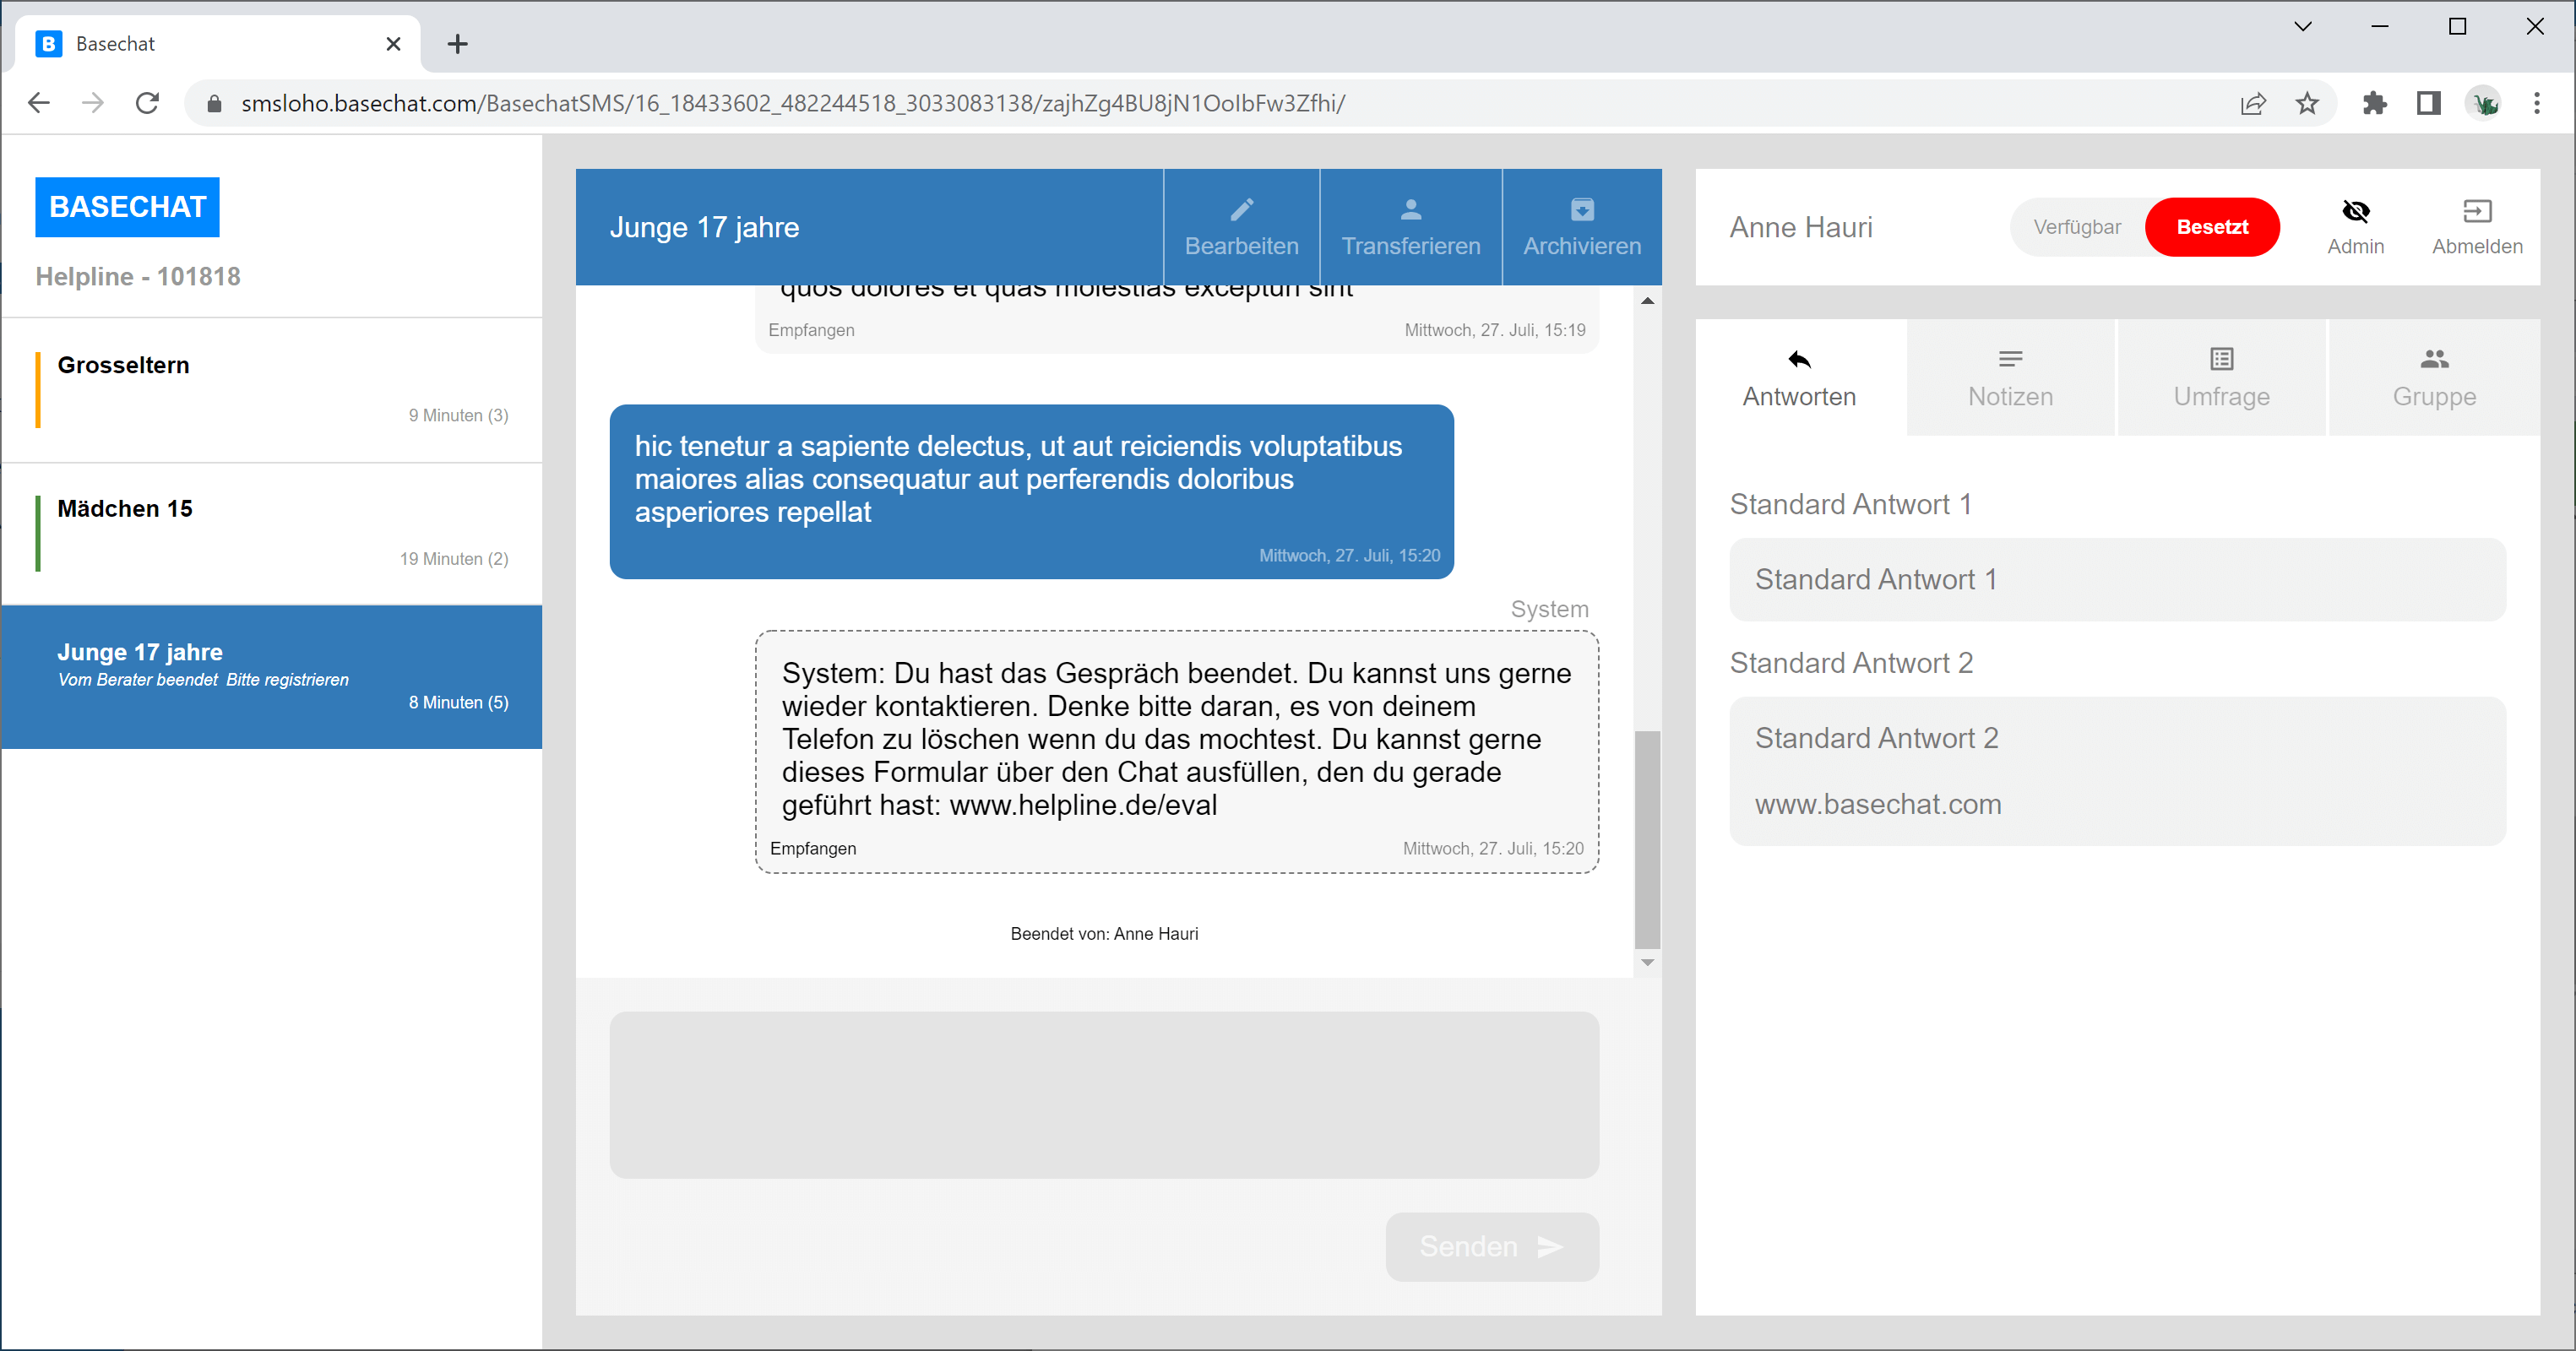Bookmark page with star icon
Image resolution: width=2576 pixels, height=1351 pixels.
point(2306,103)
